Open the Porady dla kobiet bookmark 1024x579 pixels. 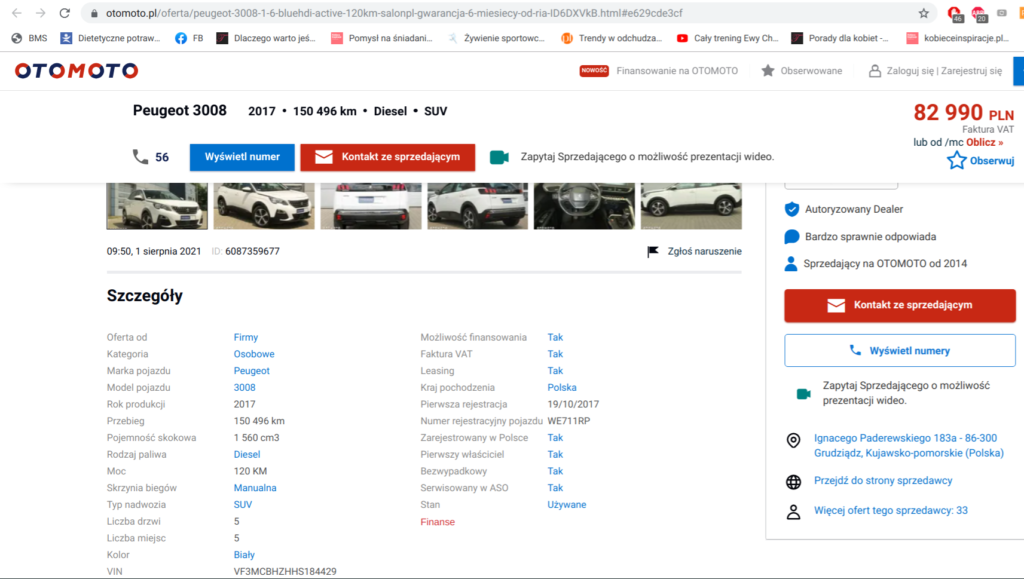tap(840, 39)
